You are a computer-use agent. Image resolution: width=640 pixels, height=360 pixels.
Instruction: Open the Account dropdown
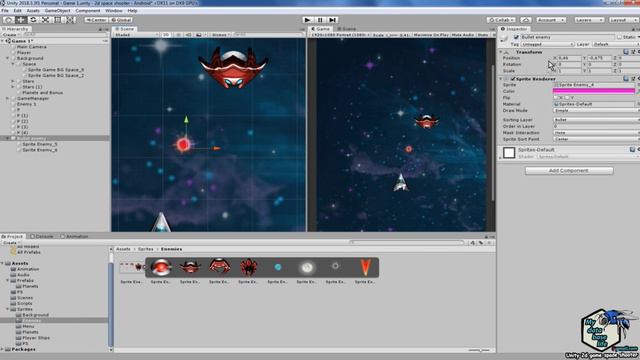coord(551,20)
